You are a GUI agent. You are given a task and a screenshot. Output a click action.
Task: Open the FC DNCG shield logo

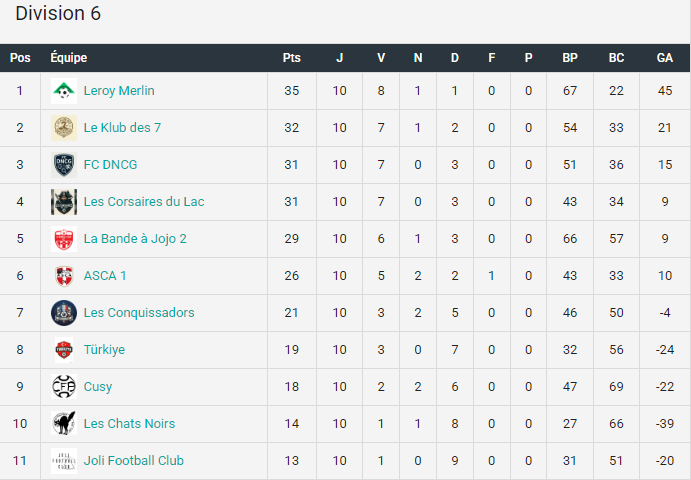coord(64,165)
